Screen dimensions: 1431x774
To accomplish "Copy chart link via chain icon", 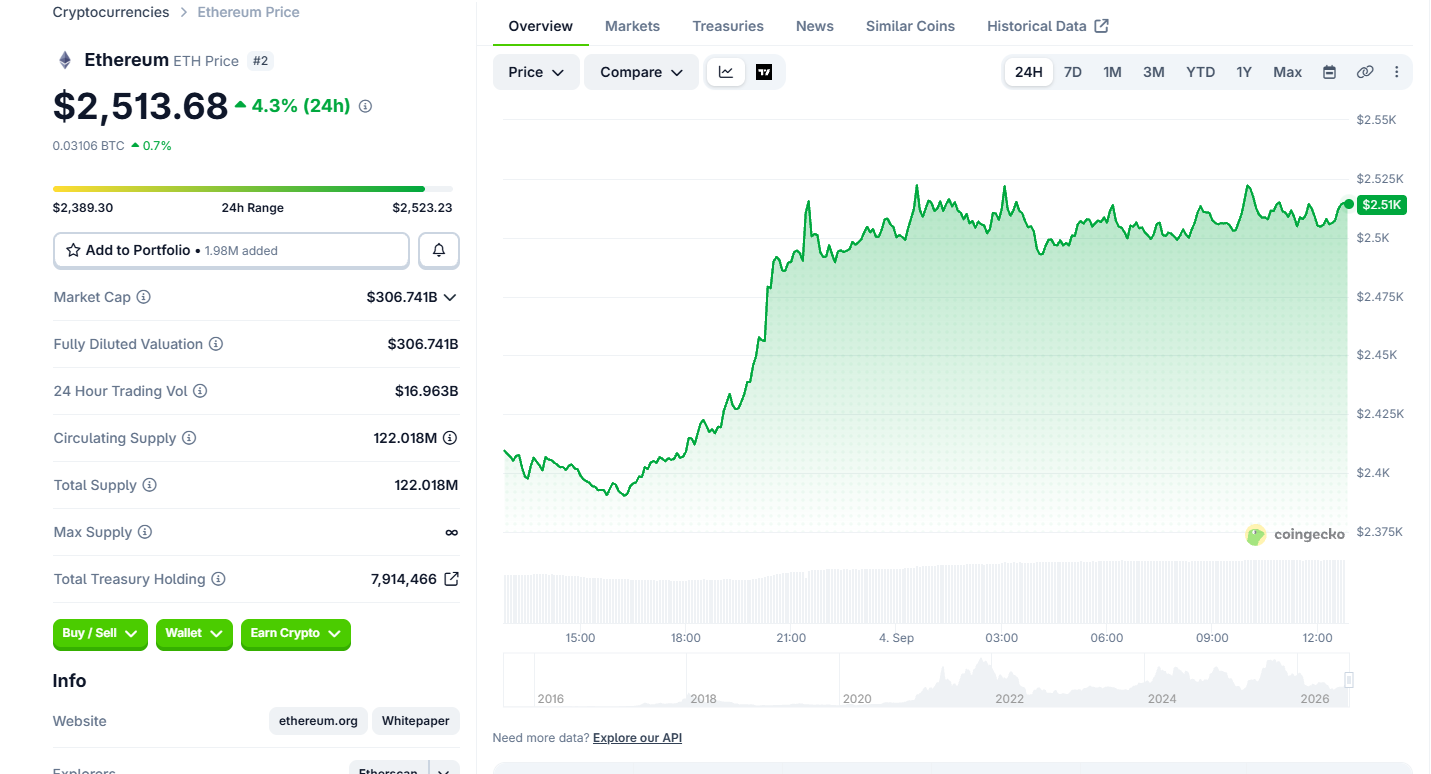I will [x=1365, y=72].
